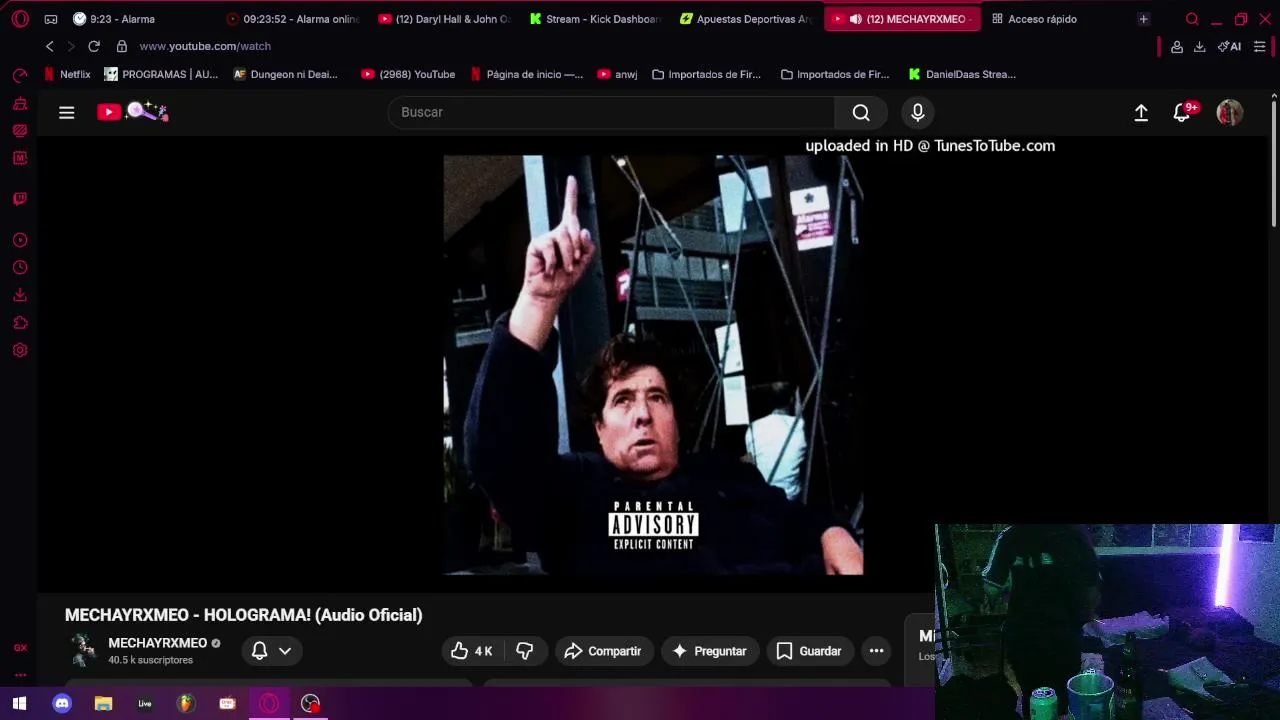Open the PROGRAMAS | AU... bookmark

click(x=161, y=74)
